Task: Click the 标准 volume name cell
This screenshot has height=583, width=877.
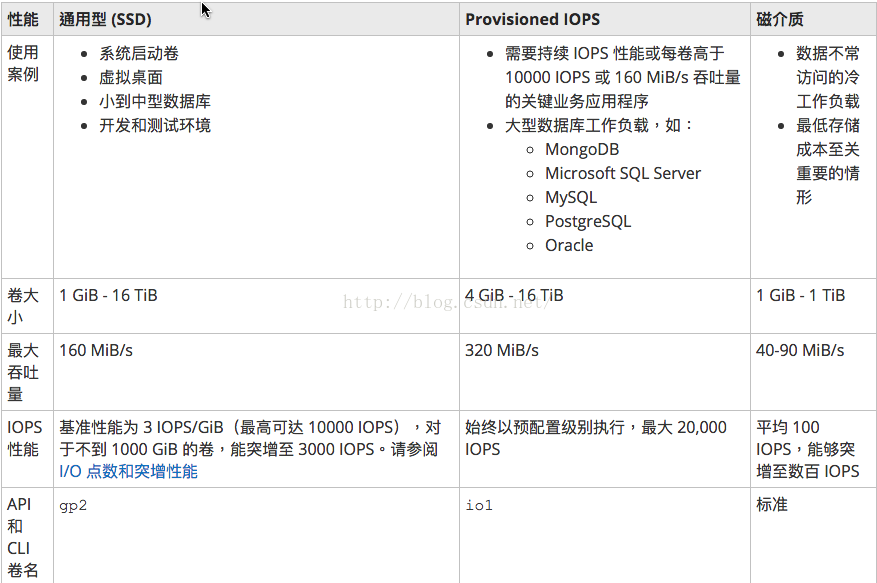Action: pos(813,535)
